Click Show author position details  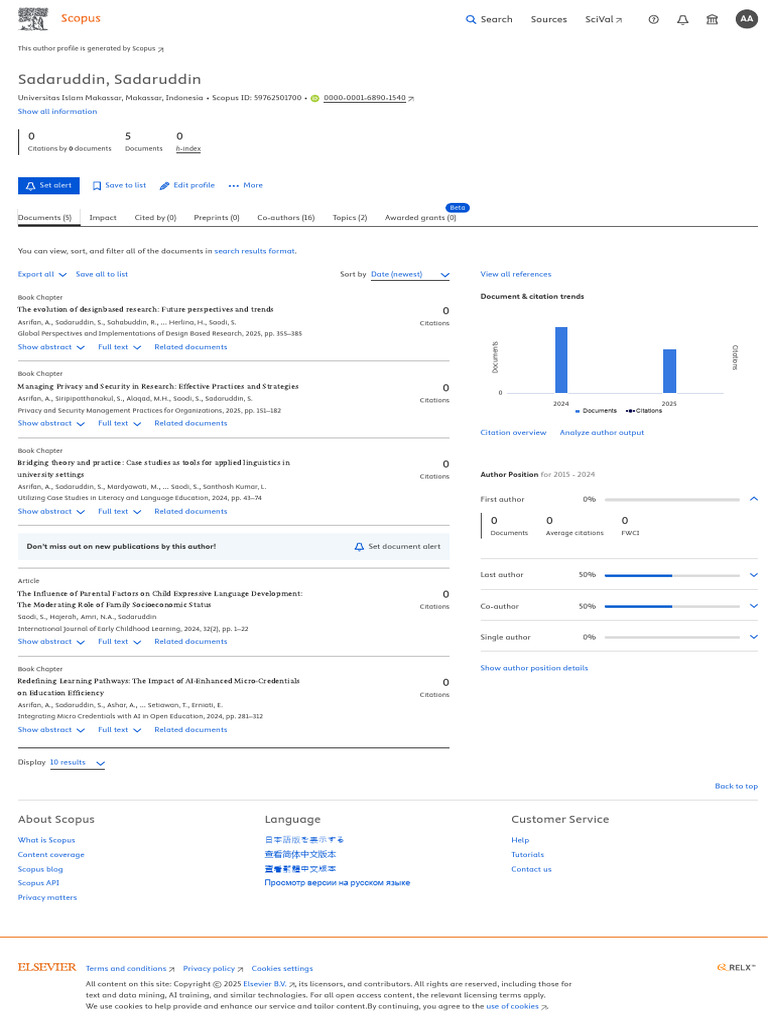coord(534,668)
